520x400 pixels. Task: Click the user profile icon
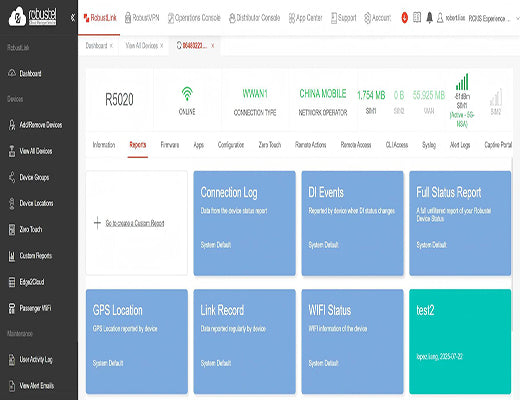[440, 18]
